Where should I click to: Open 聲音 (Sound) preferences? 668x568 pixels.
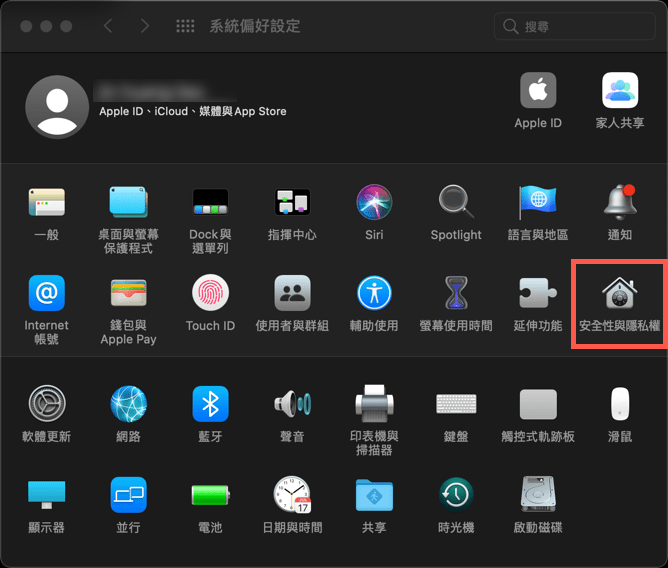pyautogui.click(x=292, y=404)
